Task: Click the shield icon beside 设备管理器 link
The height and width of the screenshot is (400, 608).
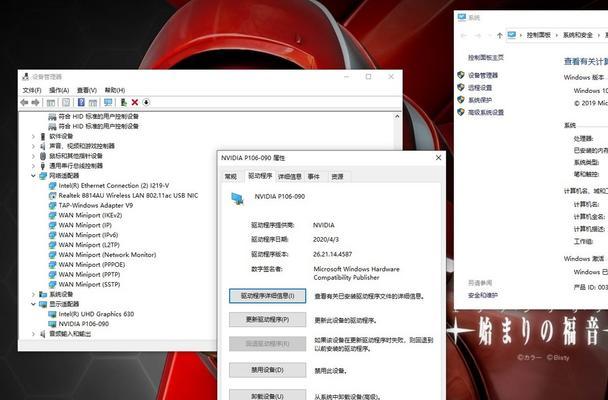Action: 461,75
